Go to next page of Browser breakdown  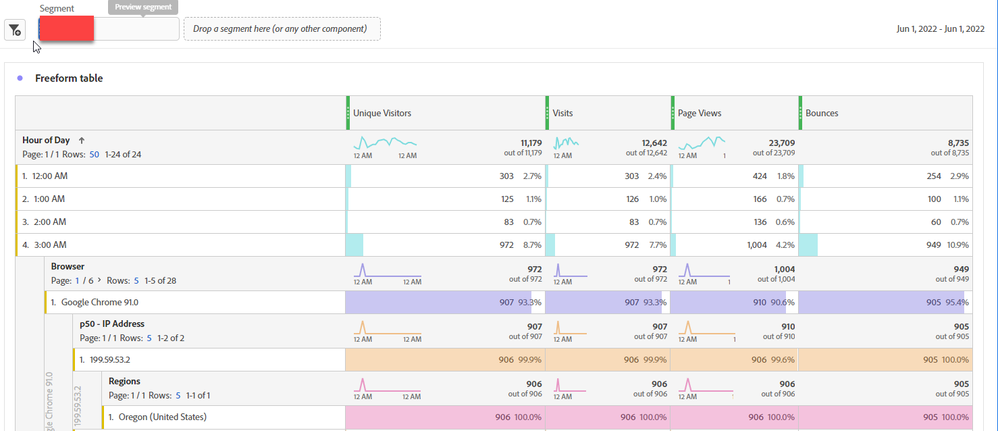point(99,279)
